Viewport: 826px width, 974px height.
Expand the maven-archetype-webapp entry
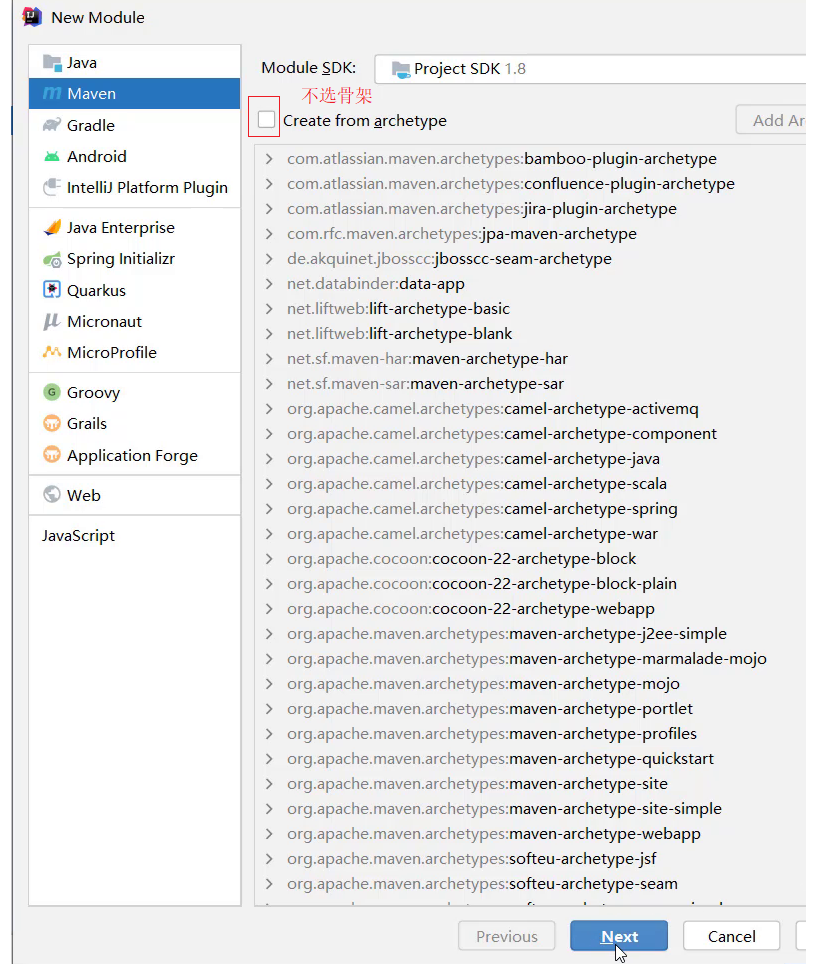point(269,834)
